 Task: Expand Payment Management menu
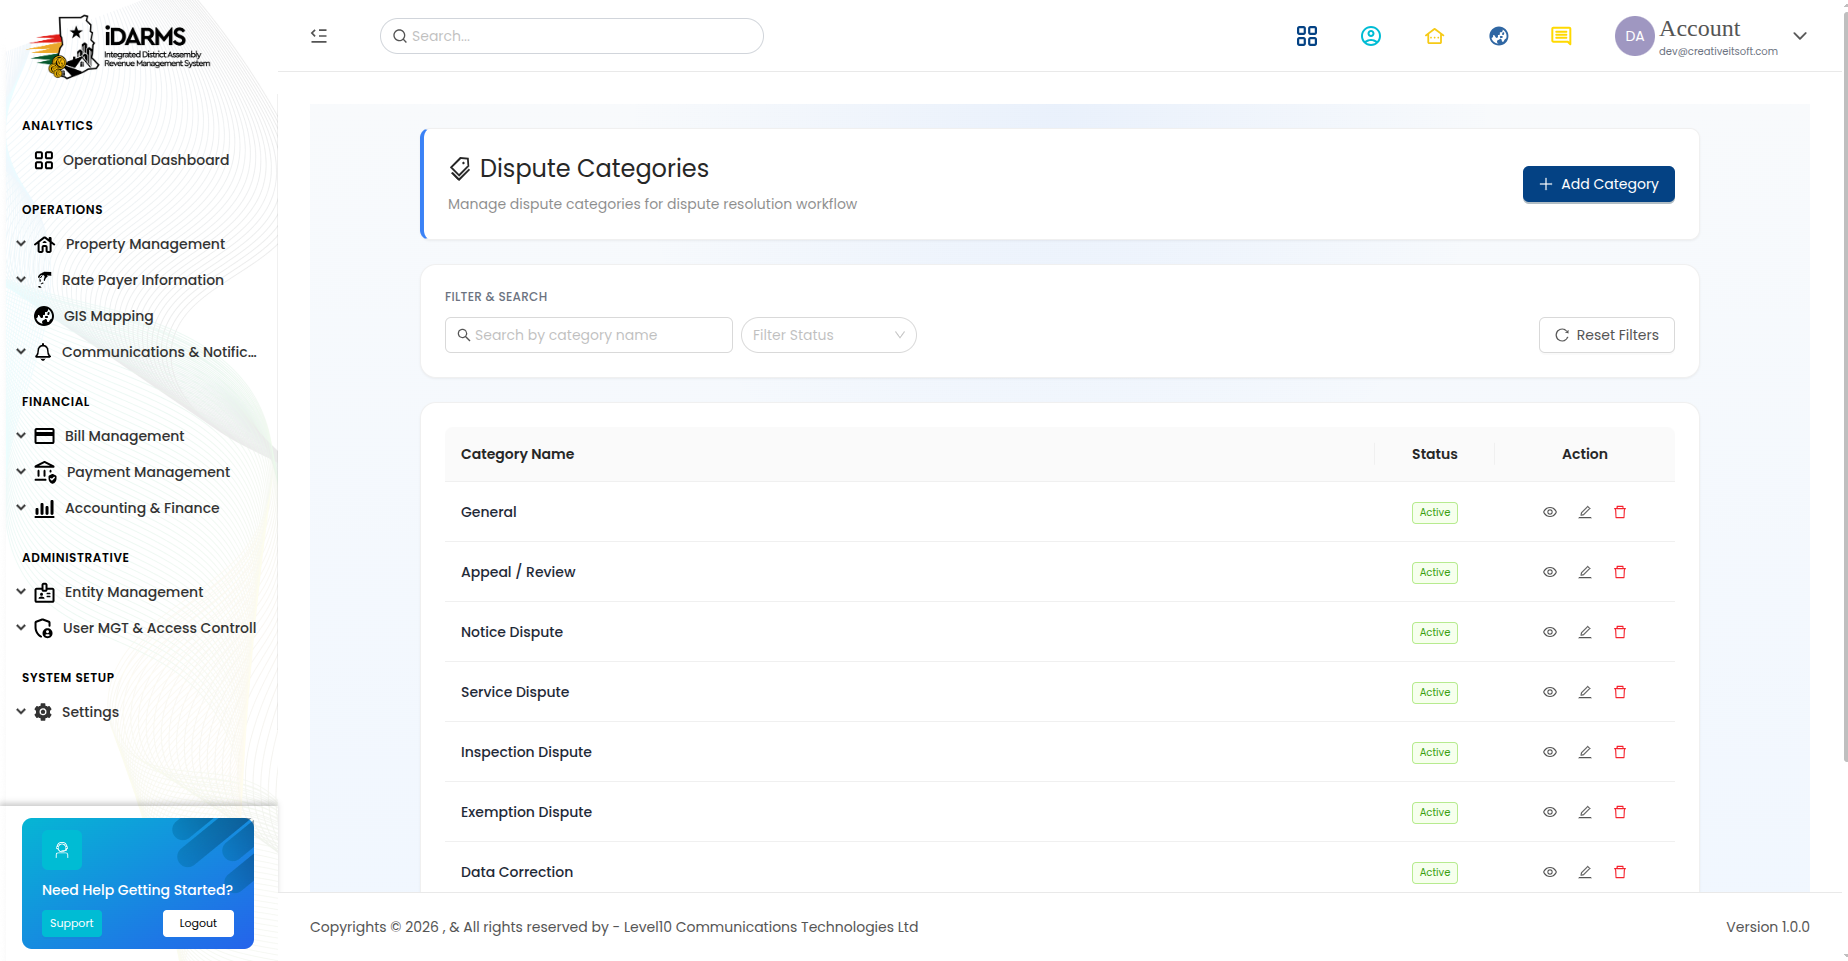(x=21, y=472)
